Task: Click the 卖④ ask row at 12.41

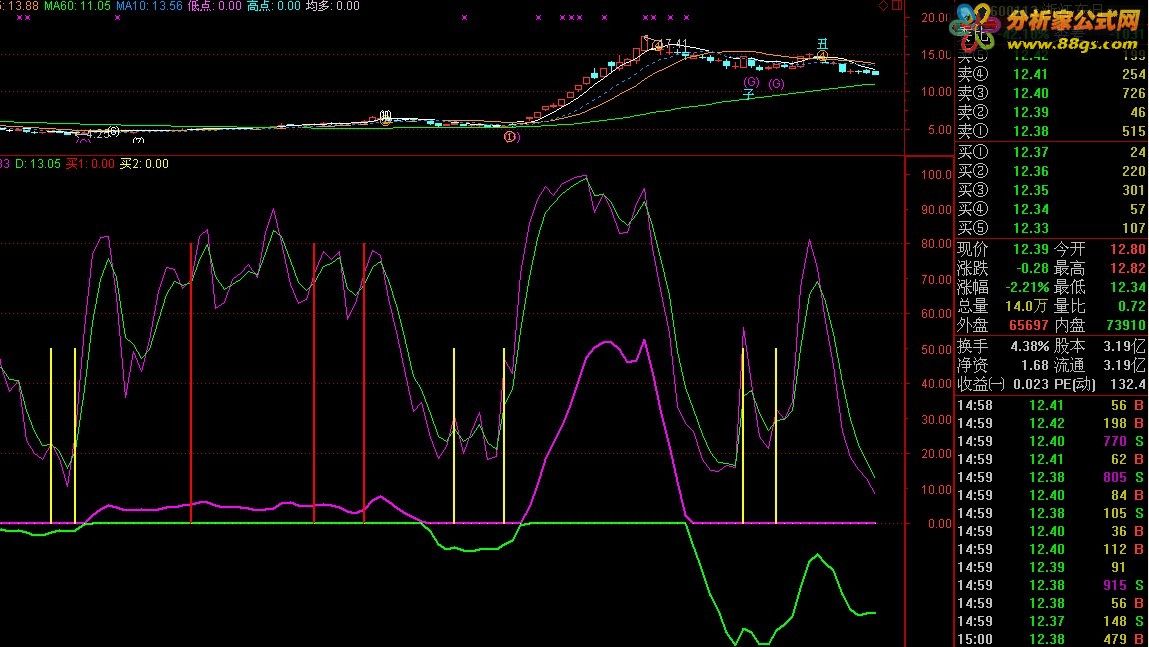Action: 1052,74
